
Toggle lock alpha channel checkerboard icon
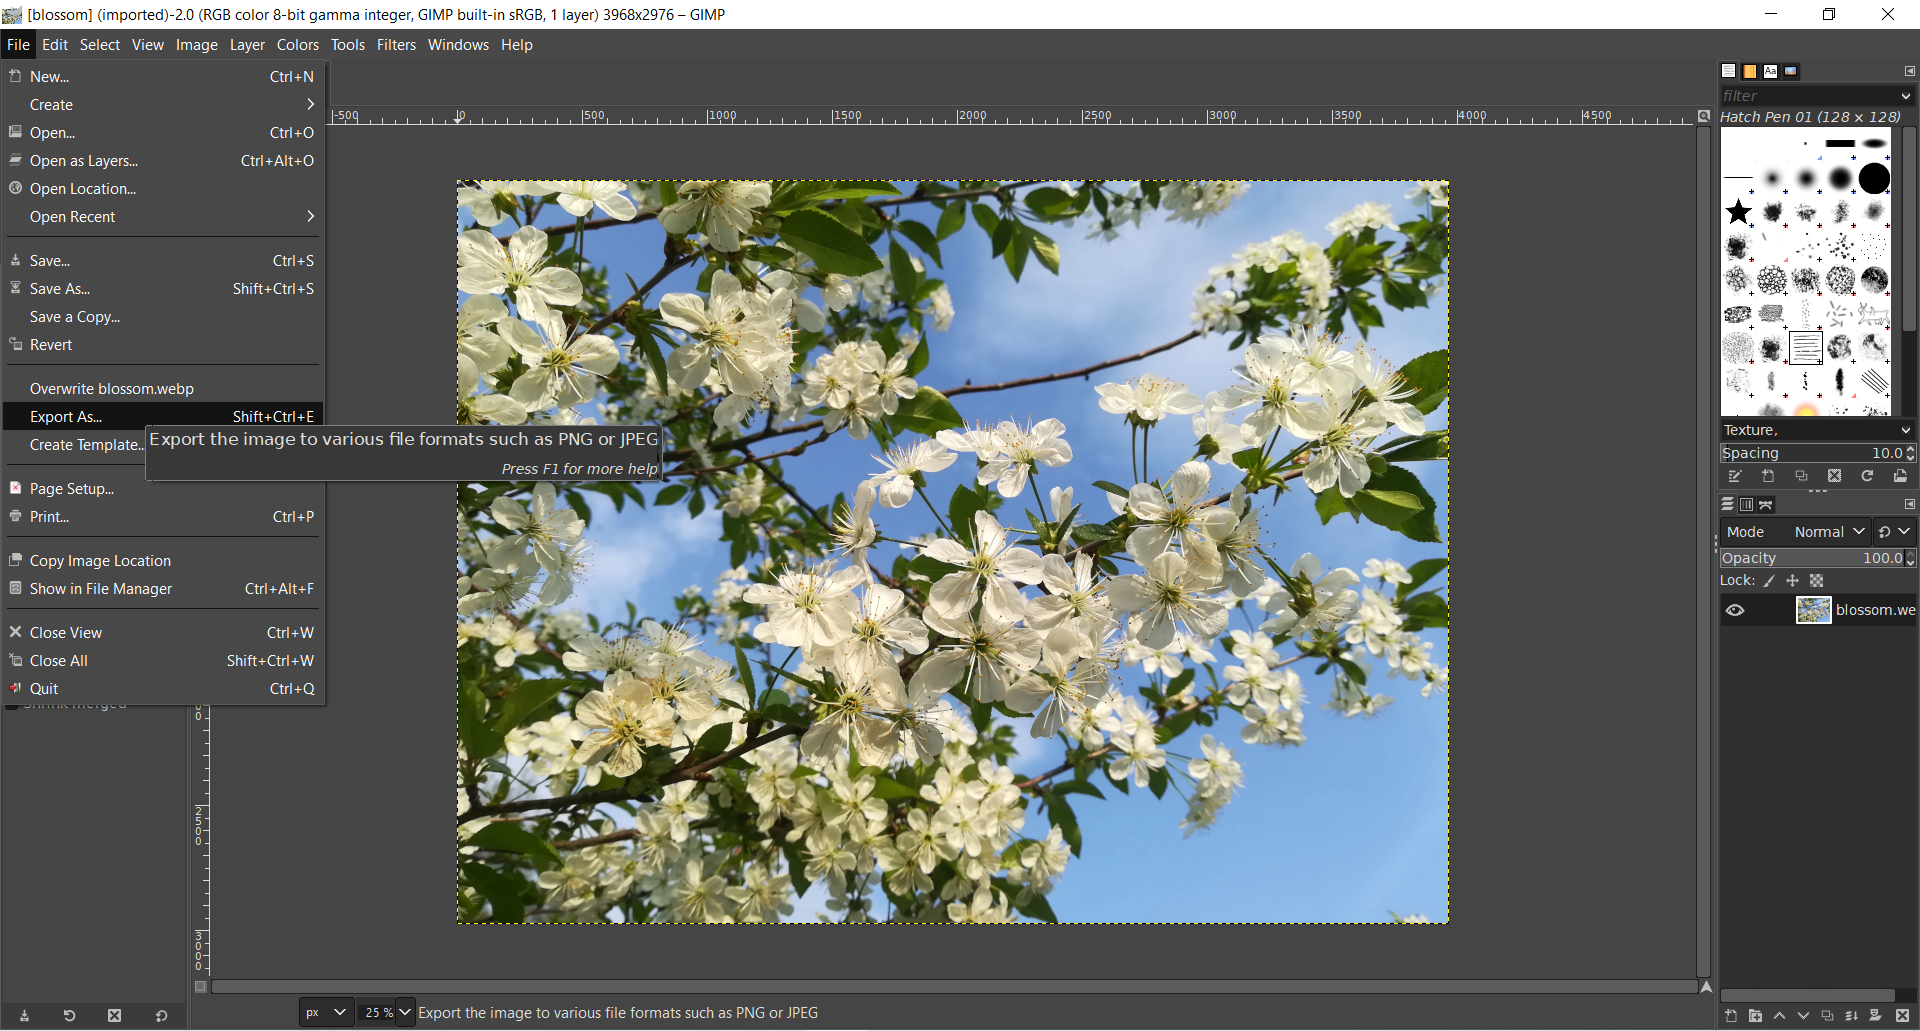(1817, 581)
